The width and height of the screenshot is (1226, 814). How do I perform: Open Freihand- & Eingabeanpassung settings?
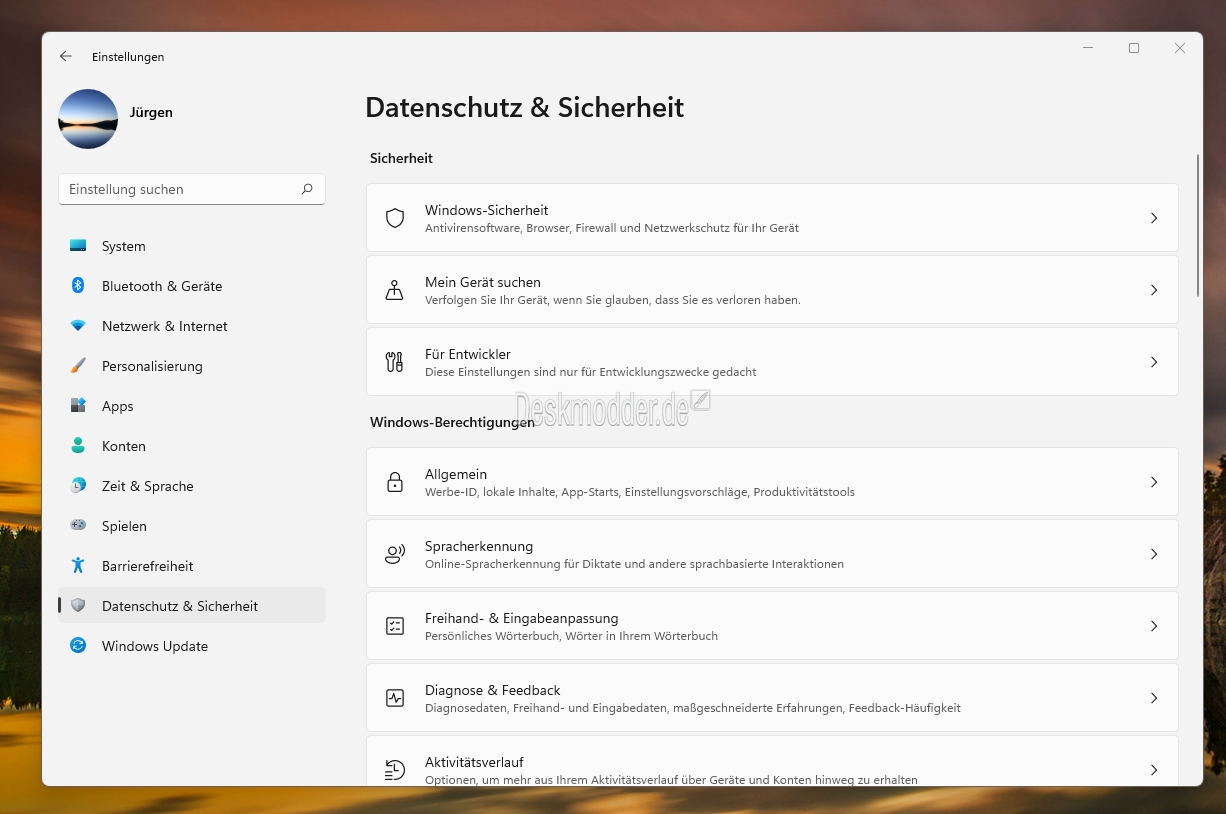click(772, 626)
